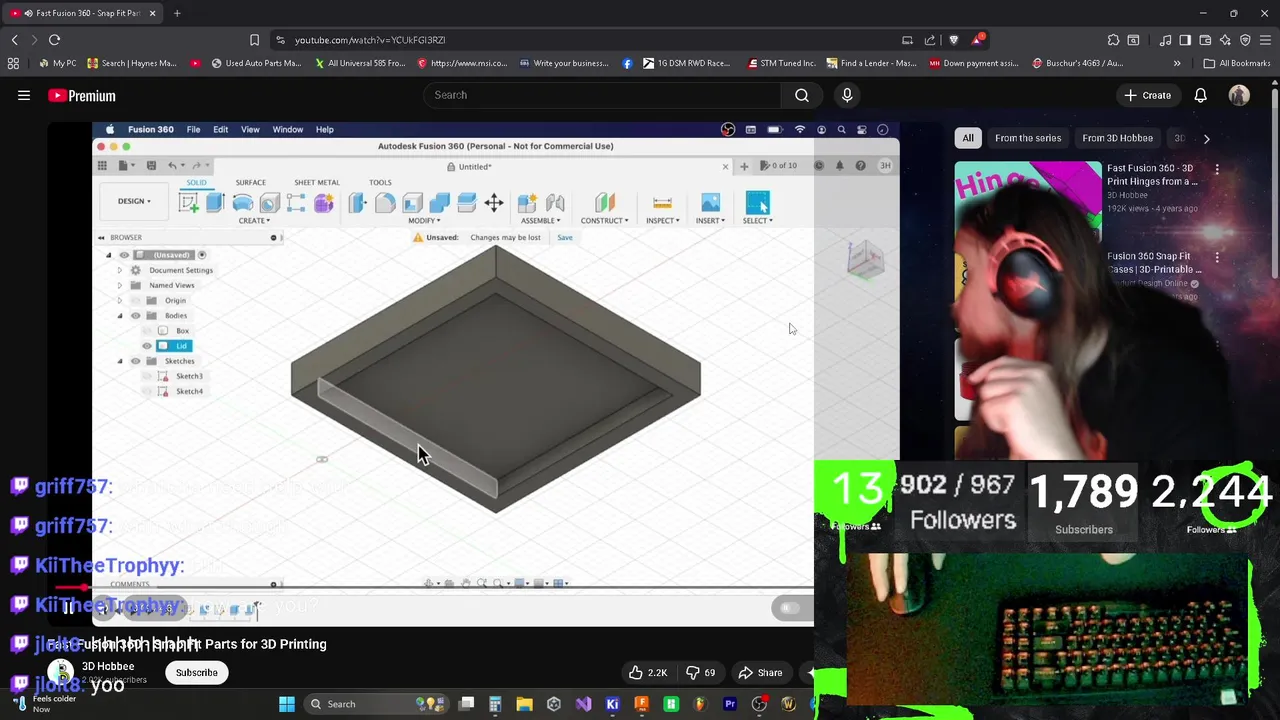The width and height of the screenshot is (1280, 720).
Task: Open Fusion 360 notifications bell
Action: [839, 166]
